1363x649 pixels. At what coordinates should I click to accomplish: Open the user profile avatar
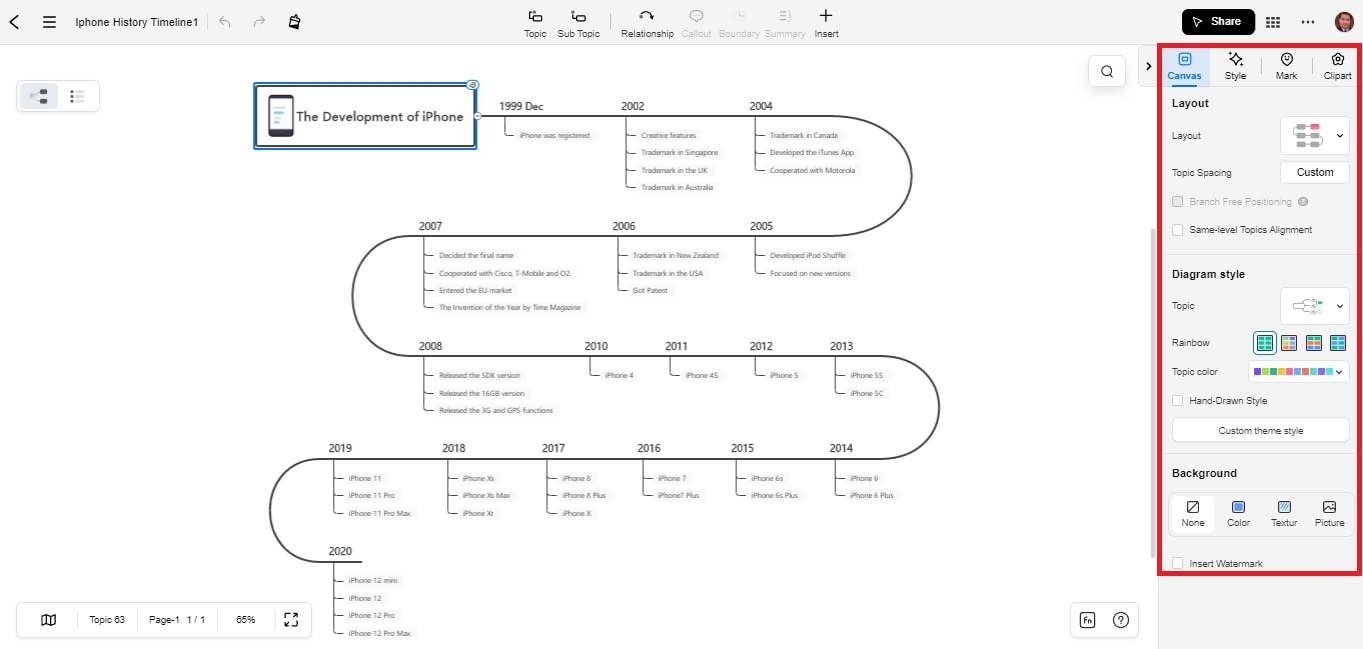coord(1344,22)
